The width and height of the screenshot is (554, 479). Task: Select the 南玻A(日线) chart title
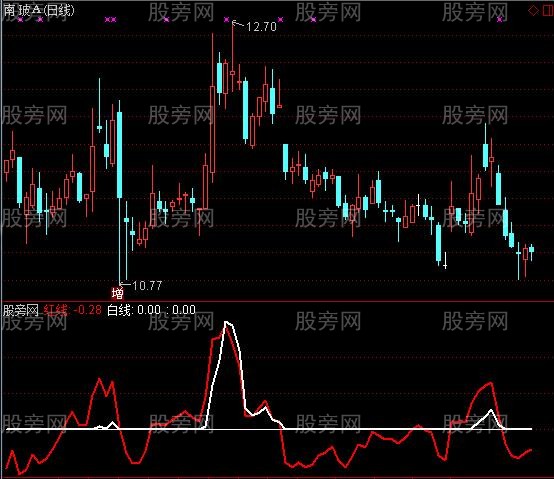(x=39, y=10)
